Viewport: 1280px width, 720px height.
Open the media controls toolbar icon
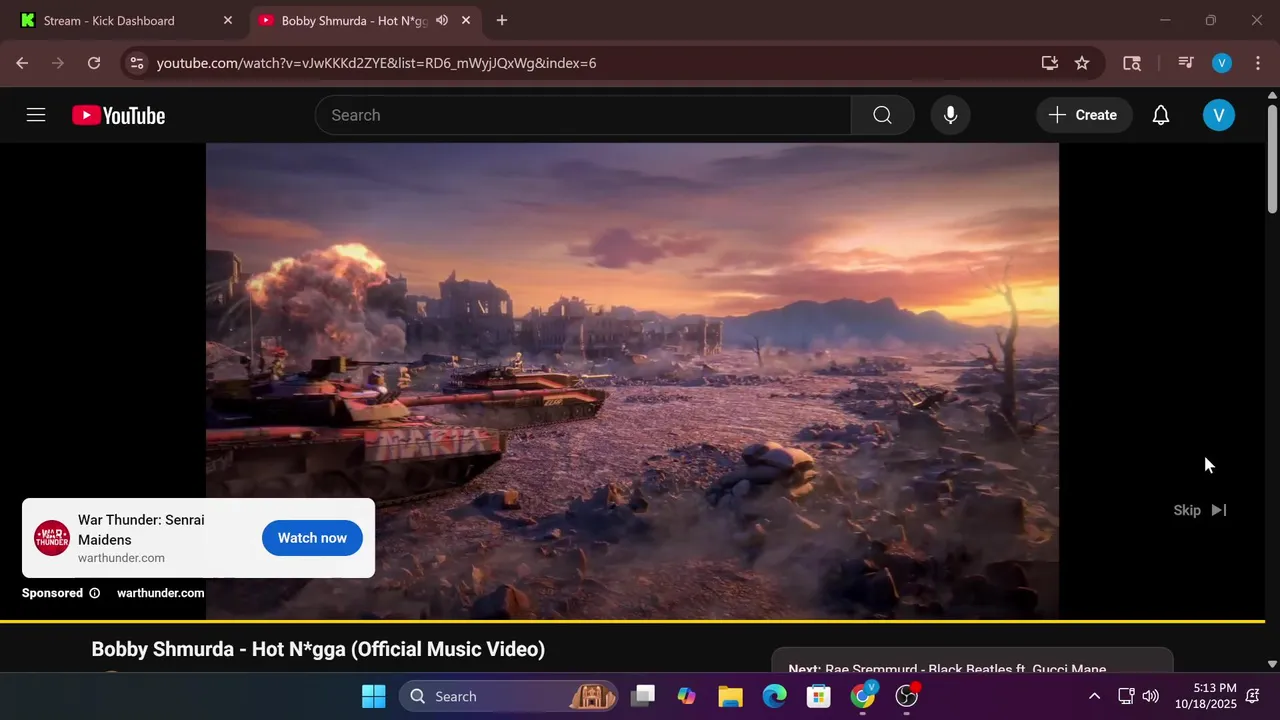(x=1186, y=63)
